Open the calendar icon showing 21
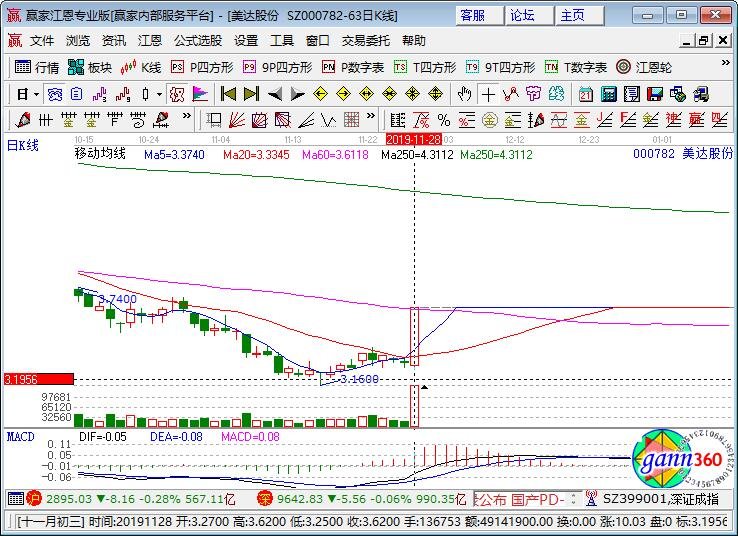Viewport: 738px width, 536px height. point(586,95)
